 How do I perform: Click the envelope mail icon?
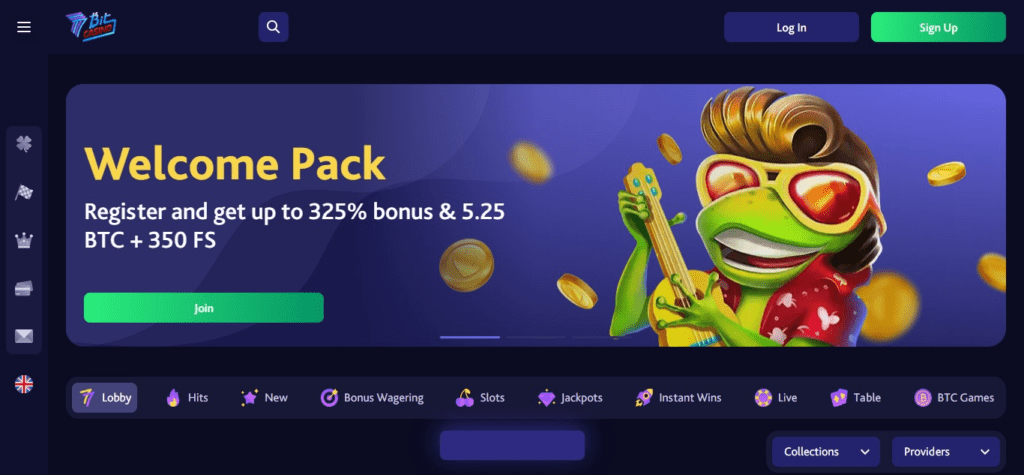click(x=24, y=336)
